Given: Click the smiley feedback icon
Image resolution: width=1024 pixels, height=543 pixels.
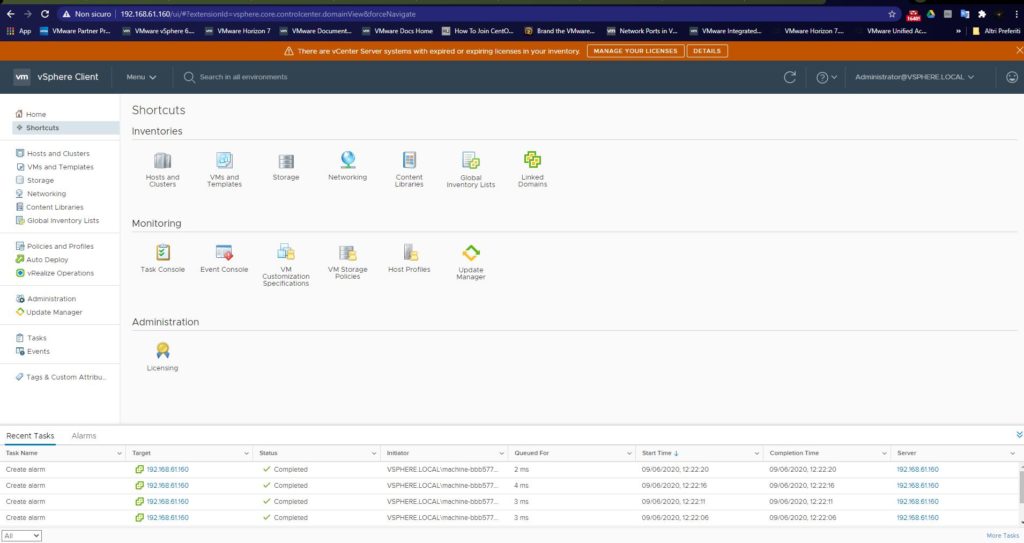Looking at the screenshot, I should [1012, 77].
